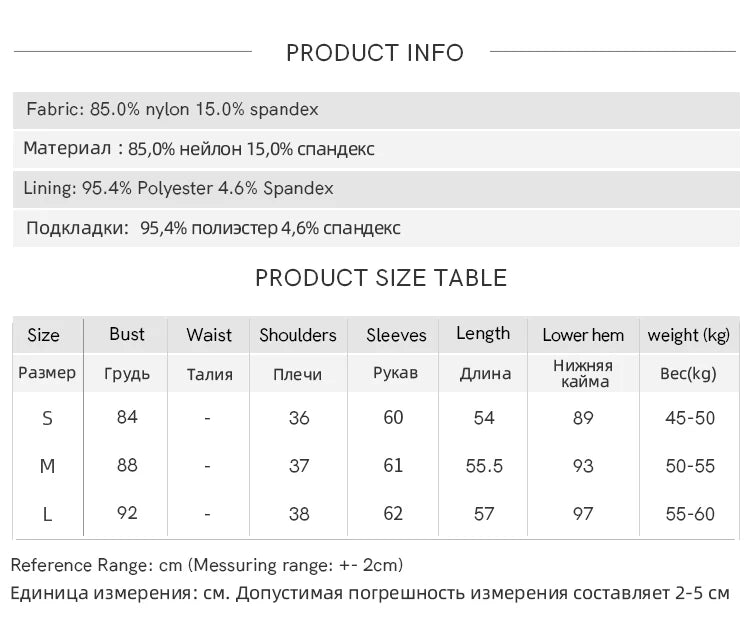
Task: Click the Нижняя кайма header cell
Action: pyautogui.click(x=583, y=374)
